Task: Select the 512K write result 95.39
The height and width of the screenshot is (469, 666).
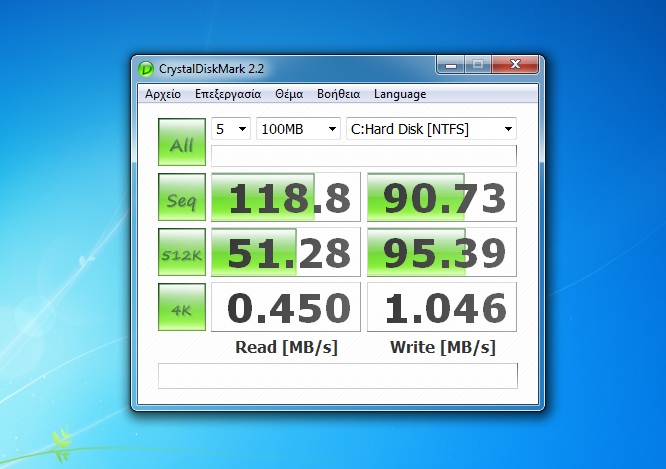Action: click(x=442, y=252)
